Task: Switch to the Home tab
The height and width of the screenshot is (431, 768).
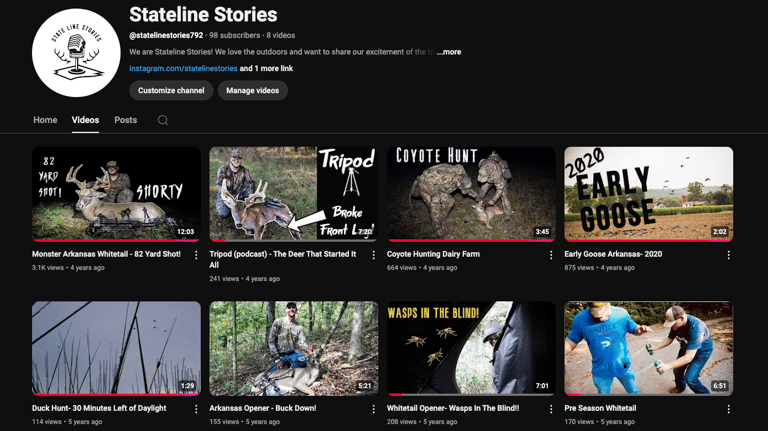Action: click(x=45, y=120)
